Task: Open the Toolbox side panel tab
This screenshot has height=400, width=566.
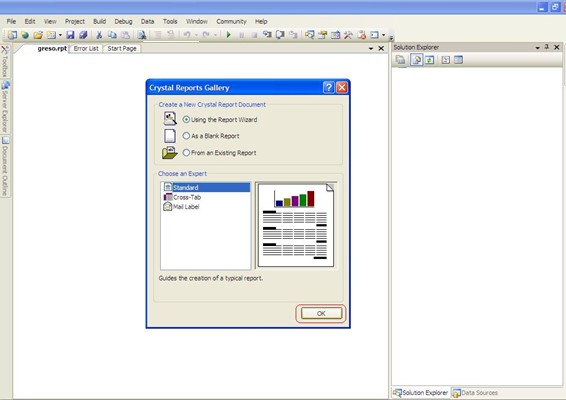Action: pyautogui.click(x=5, y=61)
